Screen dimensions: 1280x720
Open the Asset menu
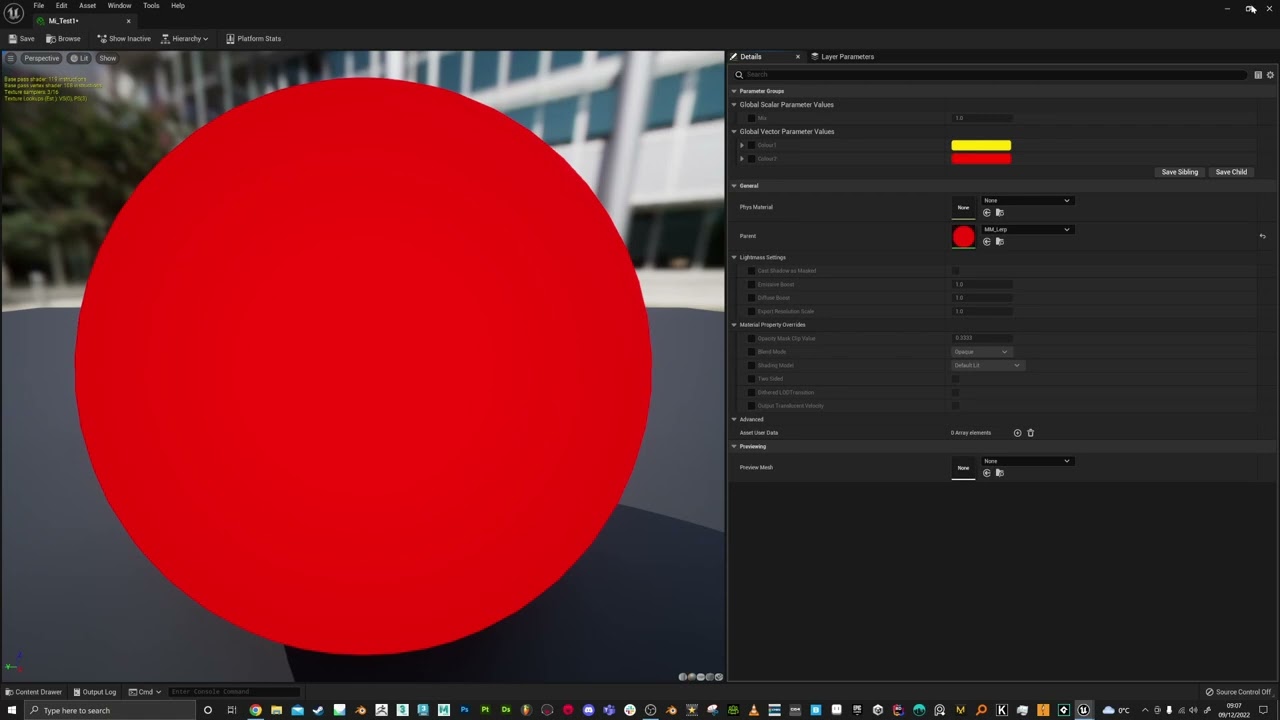[88, 6]
